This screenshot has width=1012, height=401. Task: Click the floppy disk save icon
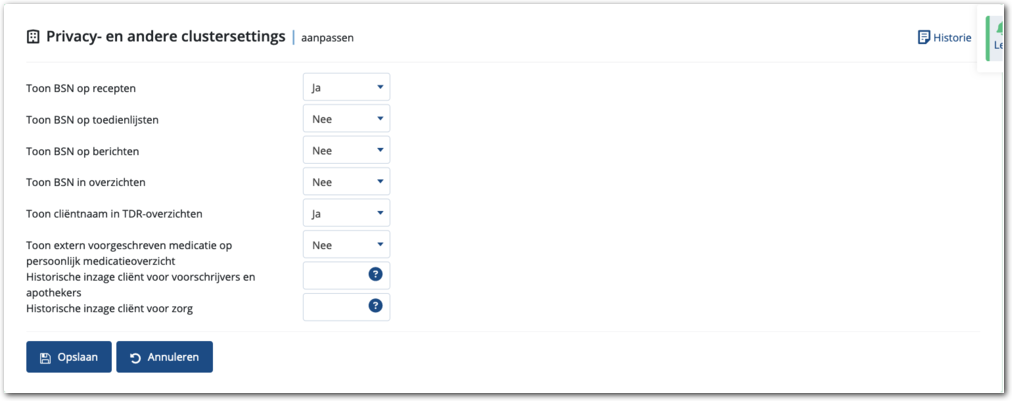click(45, 357)
